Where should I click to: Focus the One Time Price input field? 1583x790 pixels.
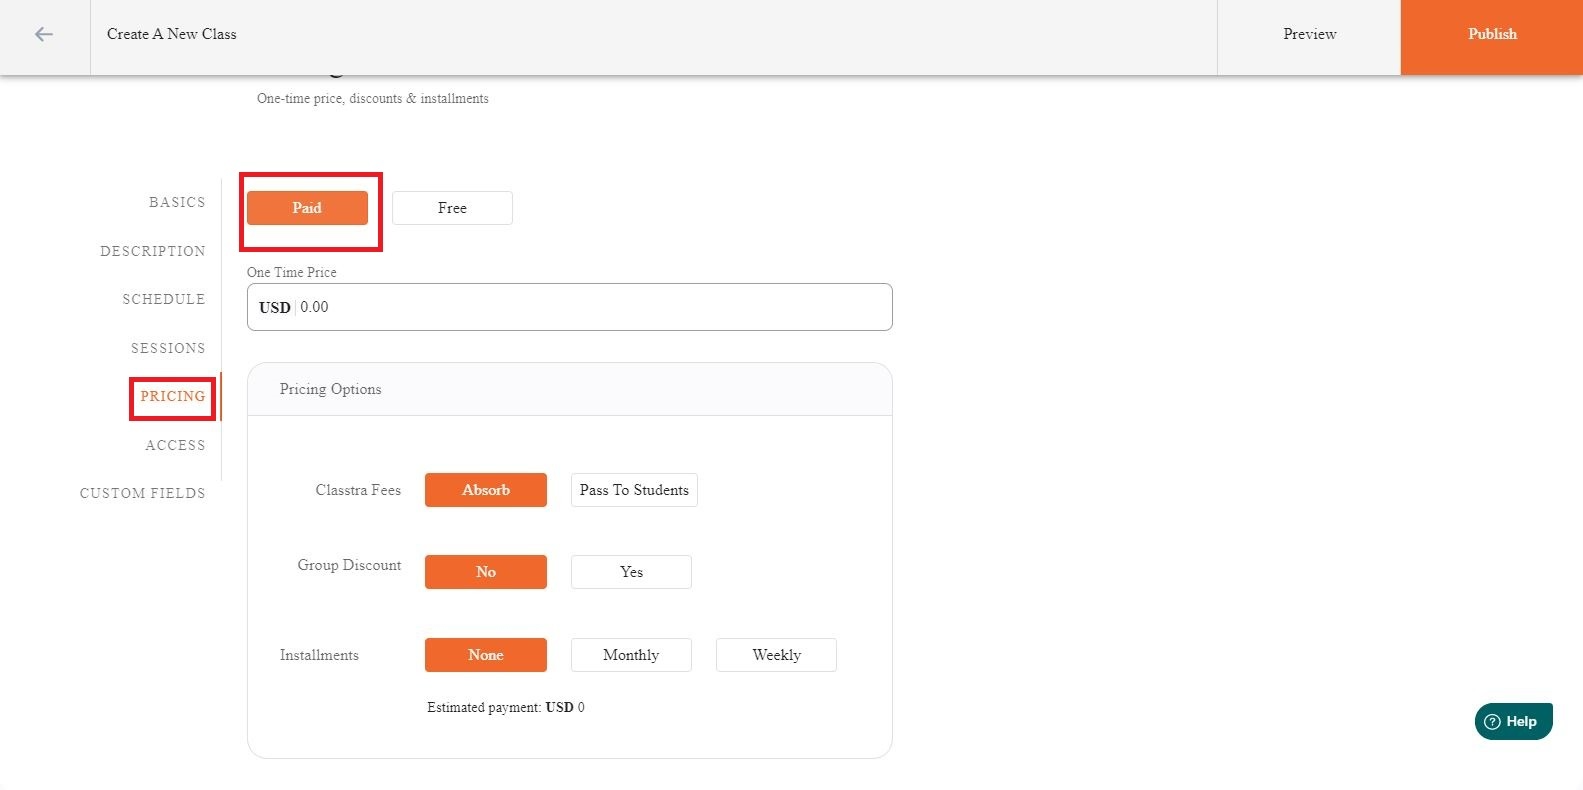coord(570,307)
